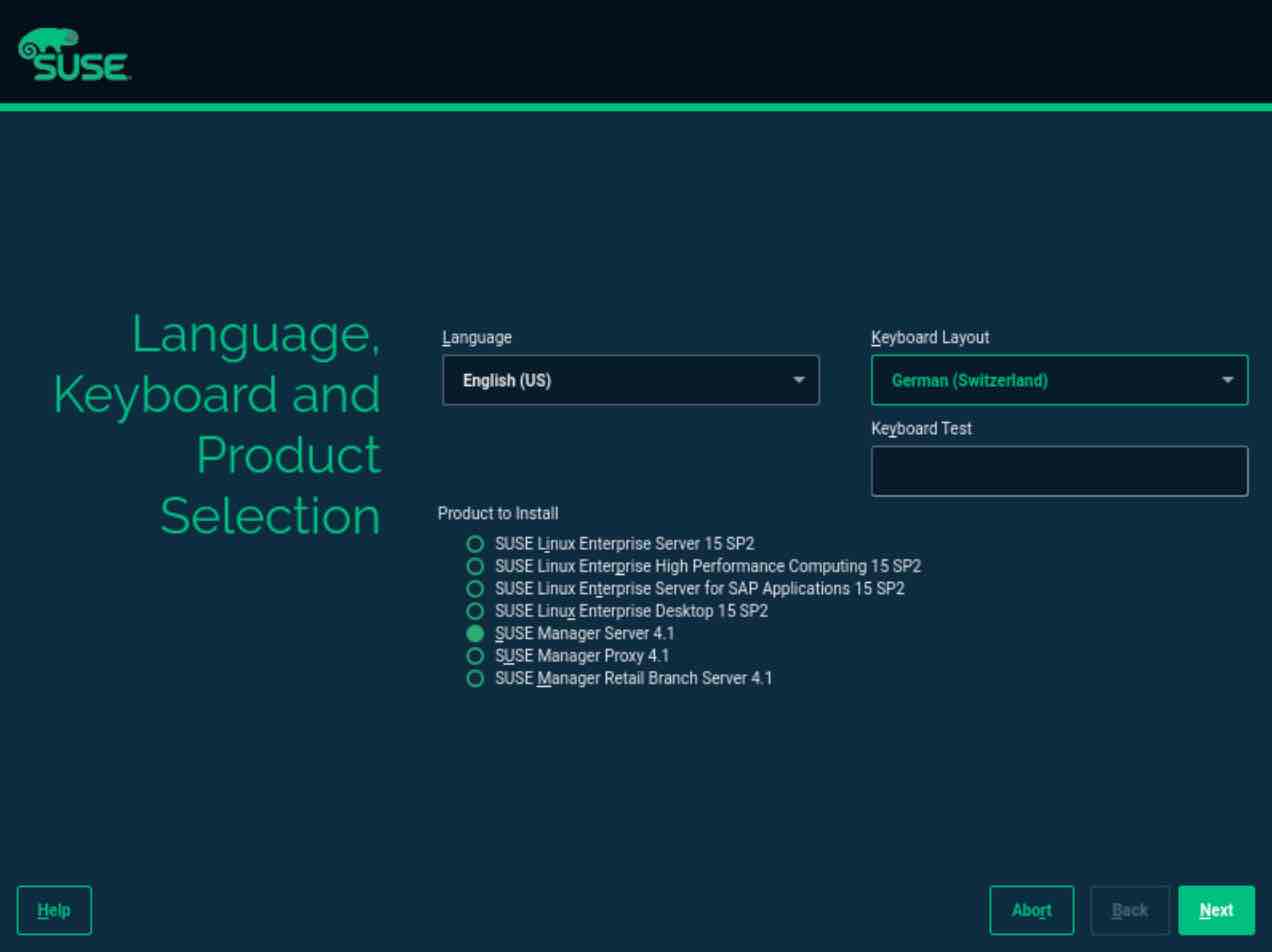Image resolution: width=1272 pixels, height=952 pixels.
Task: Click the Help button
Action: (x=54, y=910)
